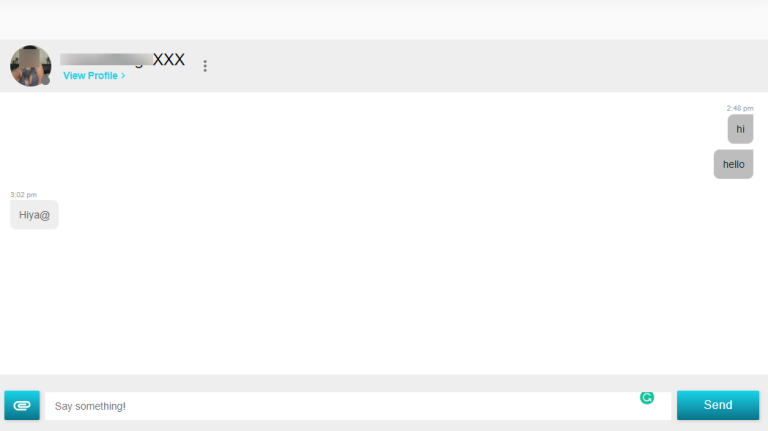The height and width of the screenshot is (431, 768).
Task: Select the 'hi' message bubble
Action: click(740, 129)
